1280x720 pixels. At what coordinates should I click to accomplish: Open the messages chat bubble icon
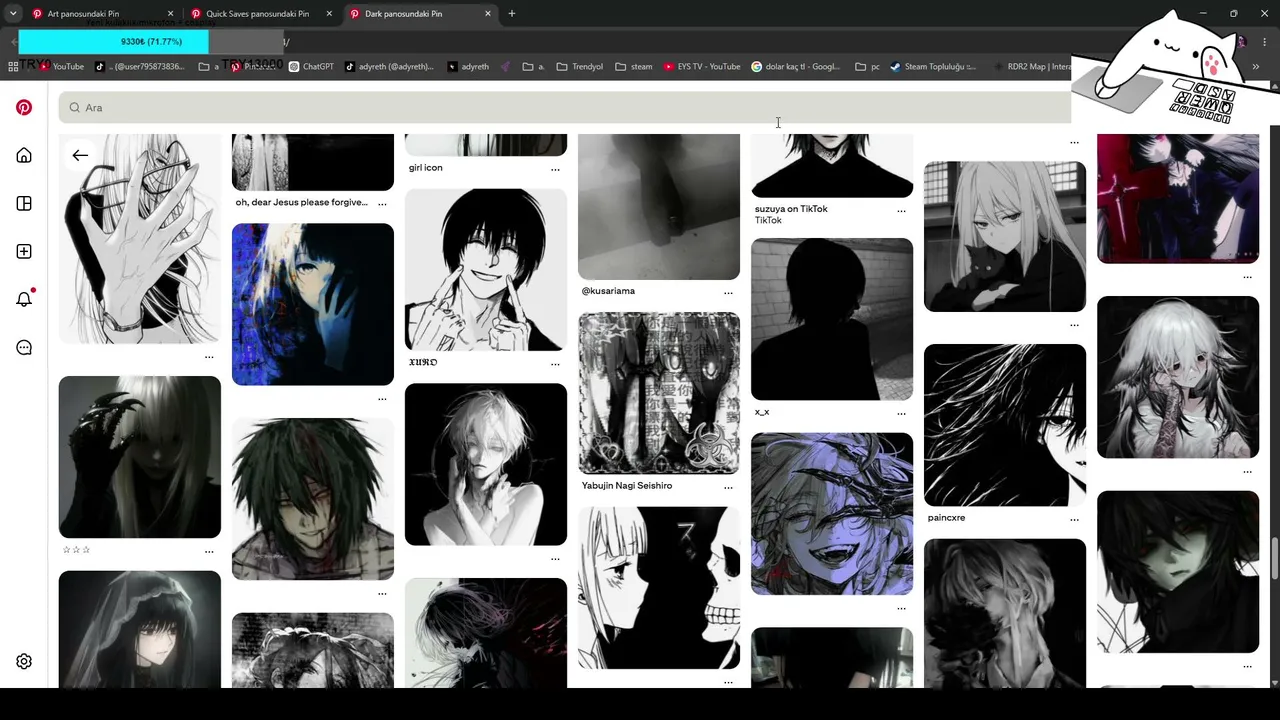pos(24,347)
